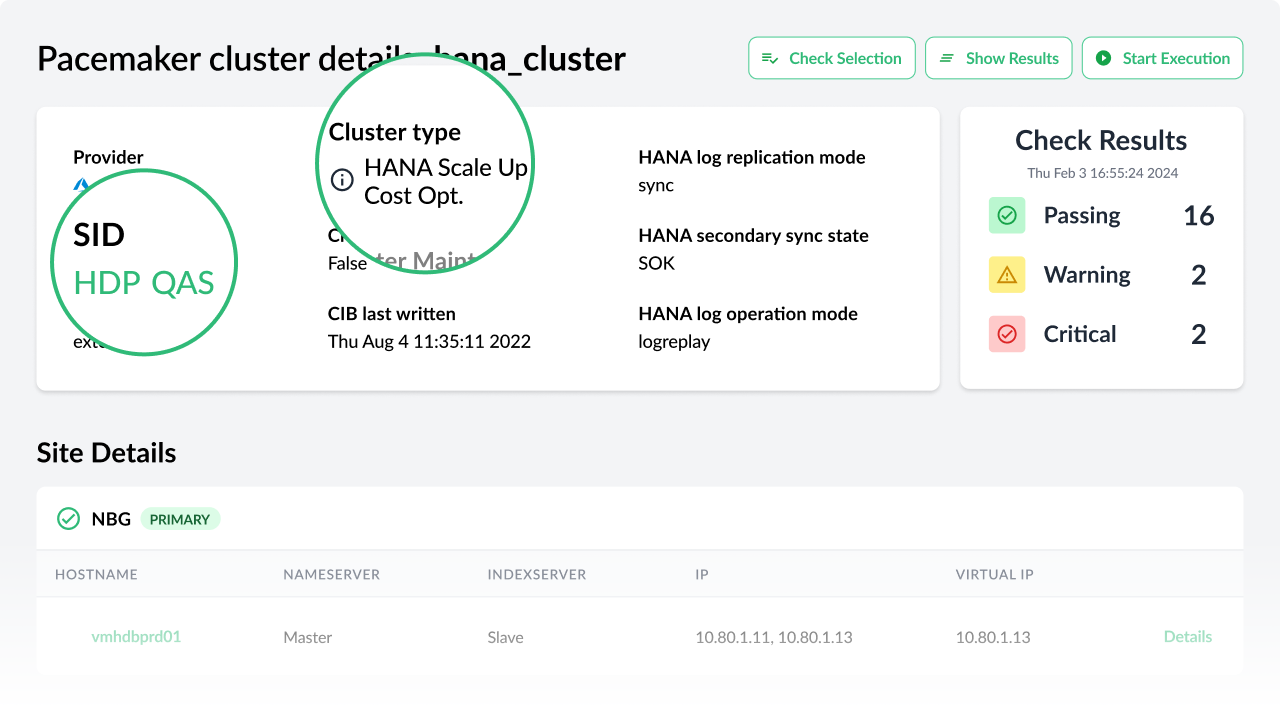Click the Check Results timestamp
Image resolution: width=1280 pixels, height=712 pixels.
click(x=1102, y=173)
